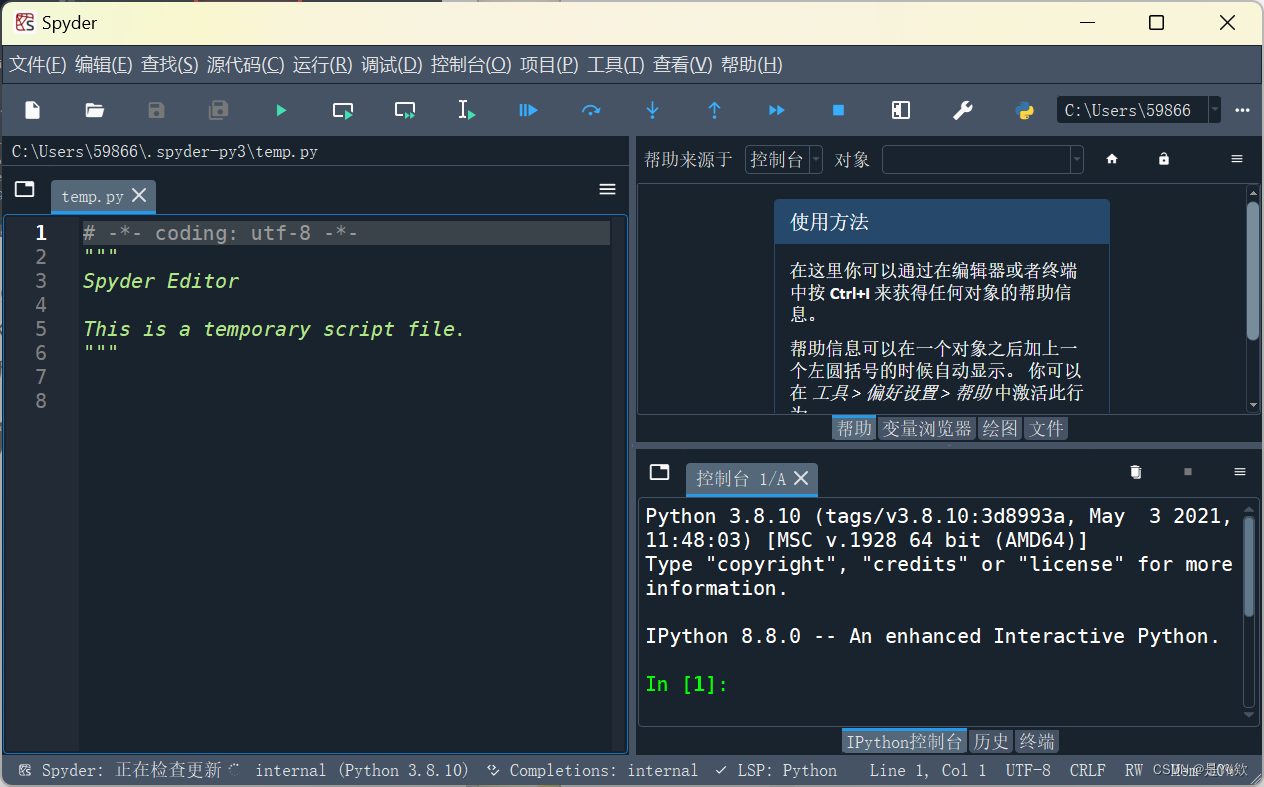Click the console vertical scrollbar

[x=1249, y=566]
